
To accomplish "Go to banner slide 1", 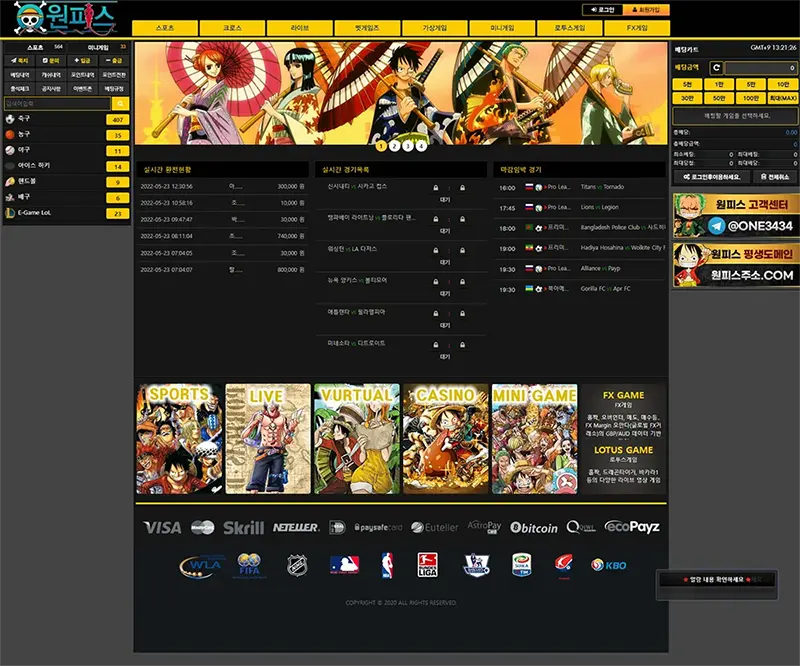I will tap(381, 146).
